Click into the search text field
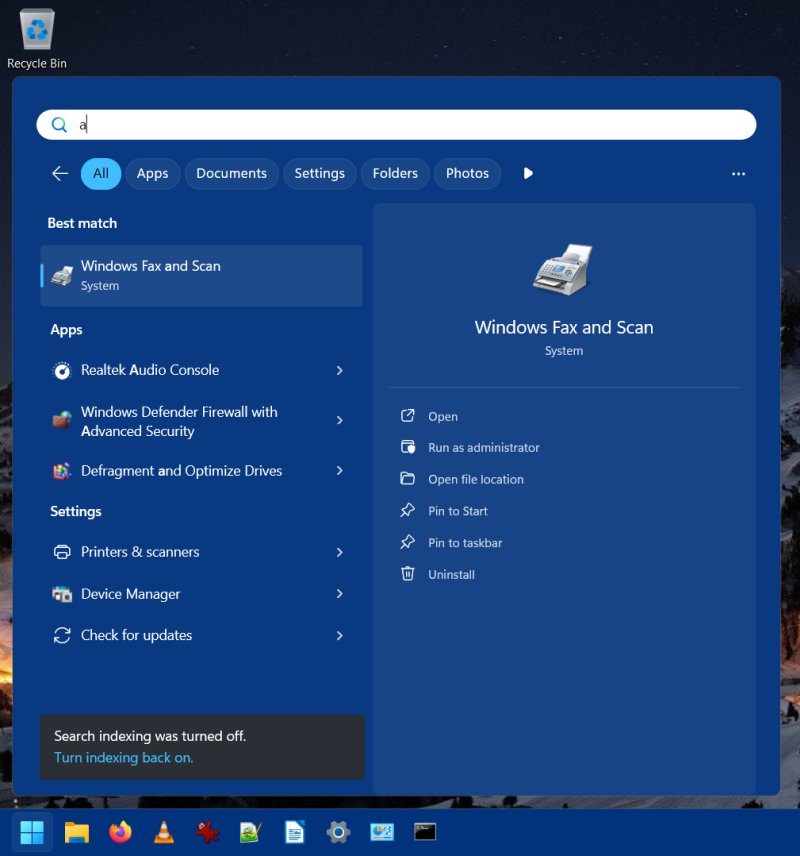Viewport: 800px width, 856px height. click(x=396, y=125)
